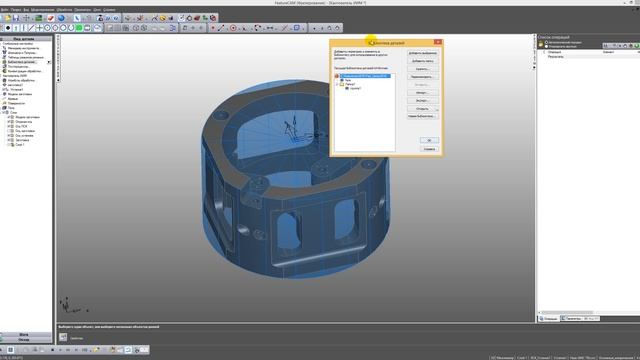Click the red cube icon in top toolbar
The image size is (640, 360).
(213, 18)
